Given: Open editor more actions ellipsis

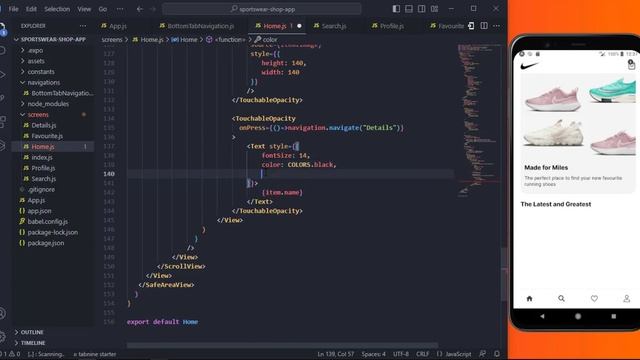Looking at the screenshot, I should (x=496, y=26).
